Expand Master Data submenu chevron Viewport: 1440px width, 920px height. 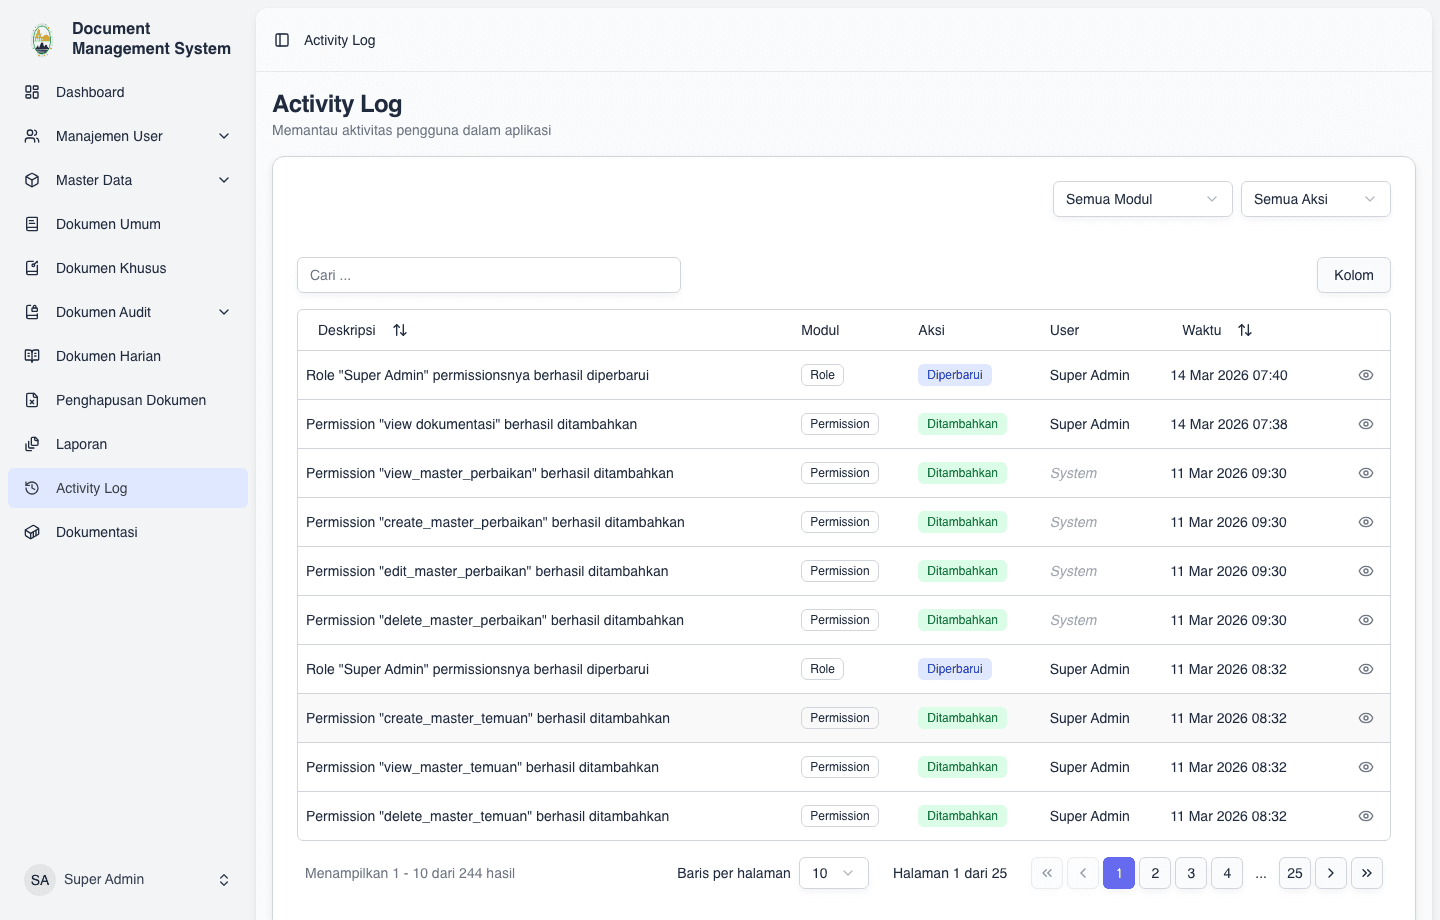[x=224, y=180]
